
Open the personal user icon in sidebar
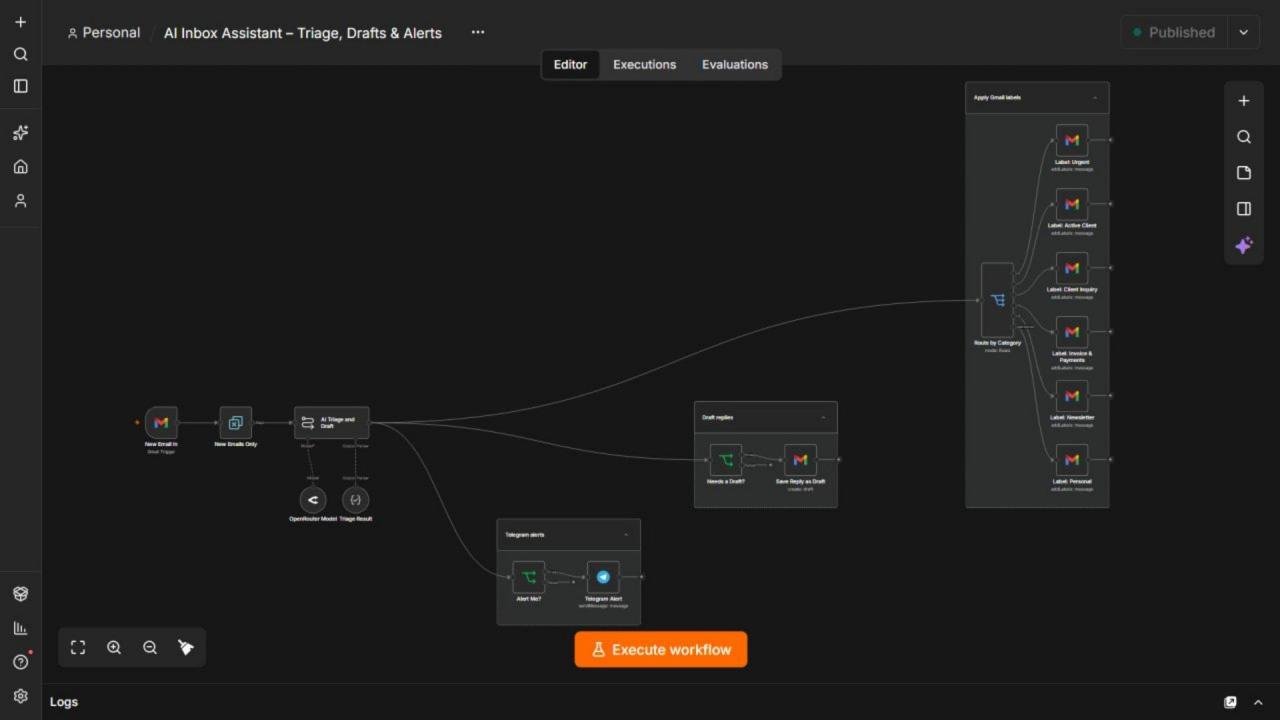pos(20,201)
